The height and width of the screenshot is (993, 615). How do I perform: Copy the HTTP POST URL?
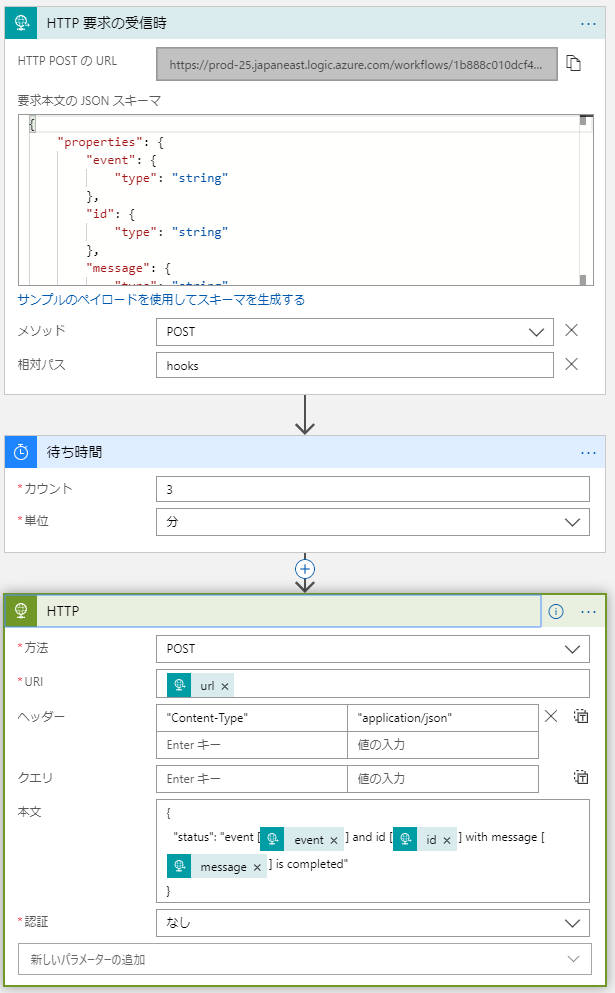point(574,64)
